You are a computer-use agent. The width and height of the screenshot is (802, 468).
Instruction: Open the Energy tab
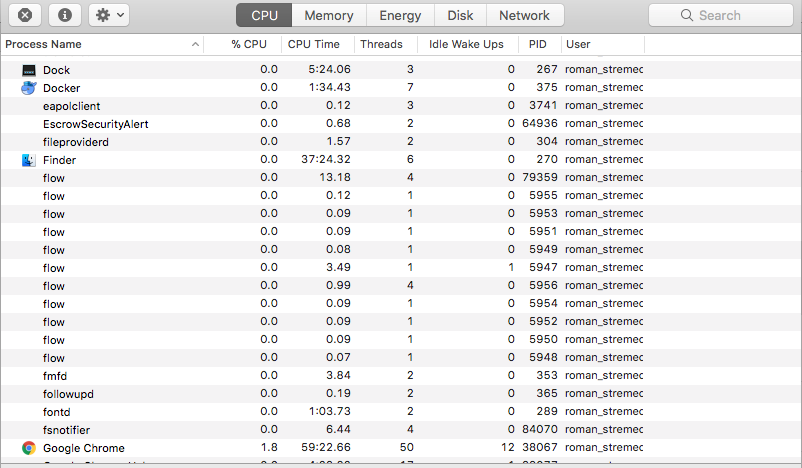(x=400, y=15)
